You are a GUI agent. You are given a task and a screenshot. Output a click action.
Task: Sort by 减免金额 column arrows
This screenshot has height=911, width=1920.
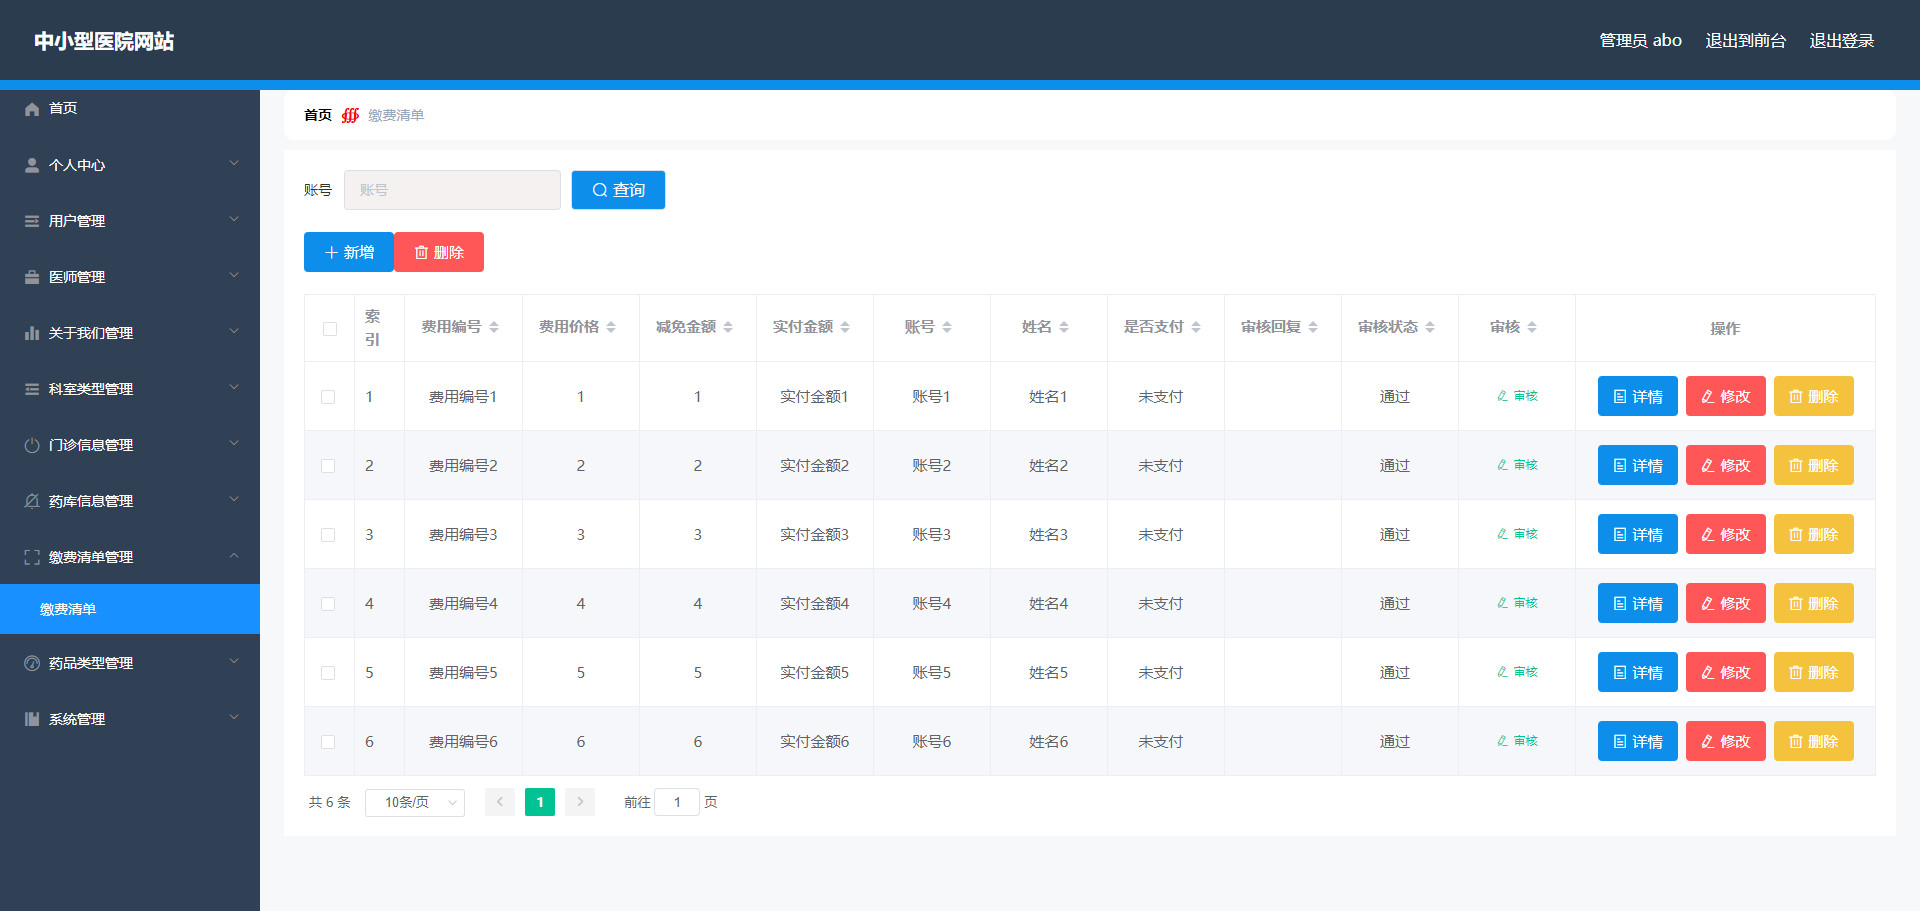pos(728,327)
